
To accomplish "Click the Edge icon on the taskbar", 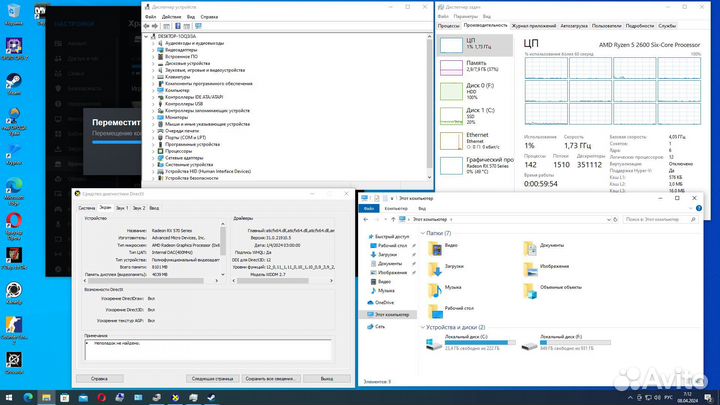I will pos(28,398).
